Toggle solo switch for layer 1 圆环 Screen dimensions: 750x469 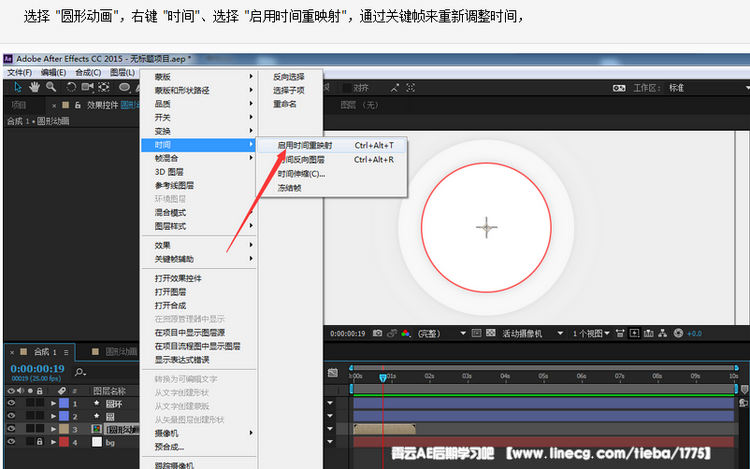point(30,403)
